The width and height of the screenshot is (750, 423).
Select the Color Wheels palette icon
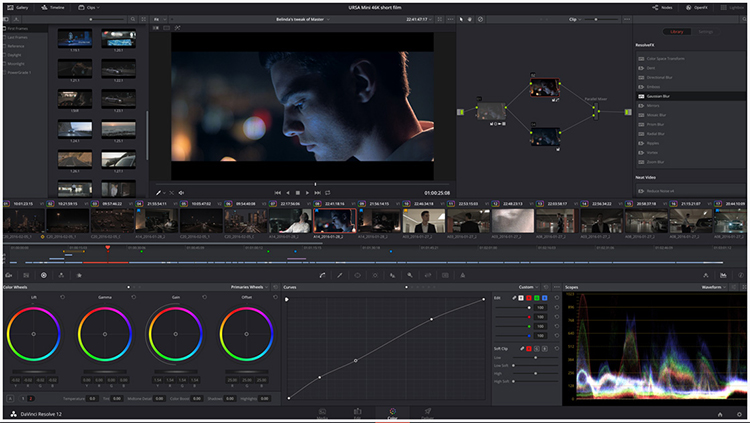click(44, 275)
